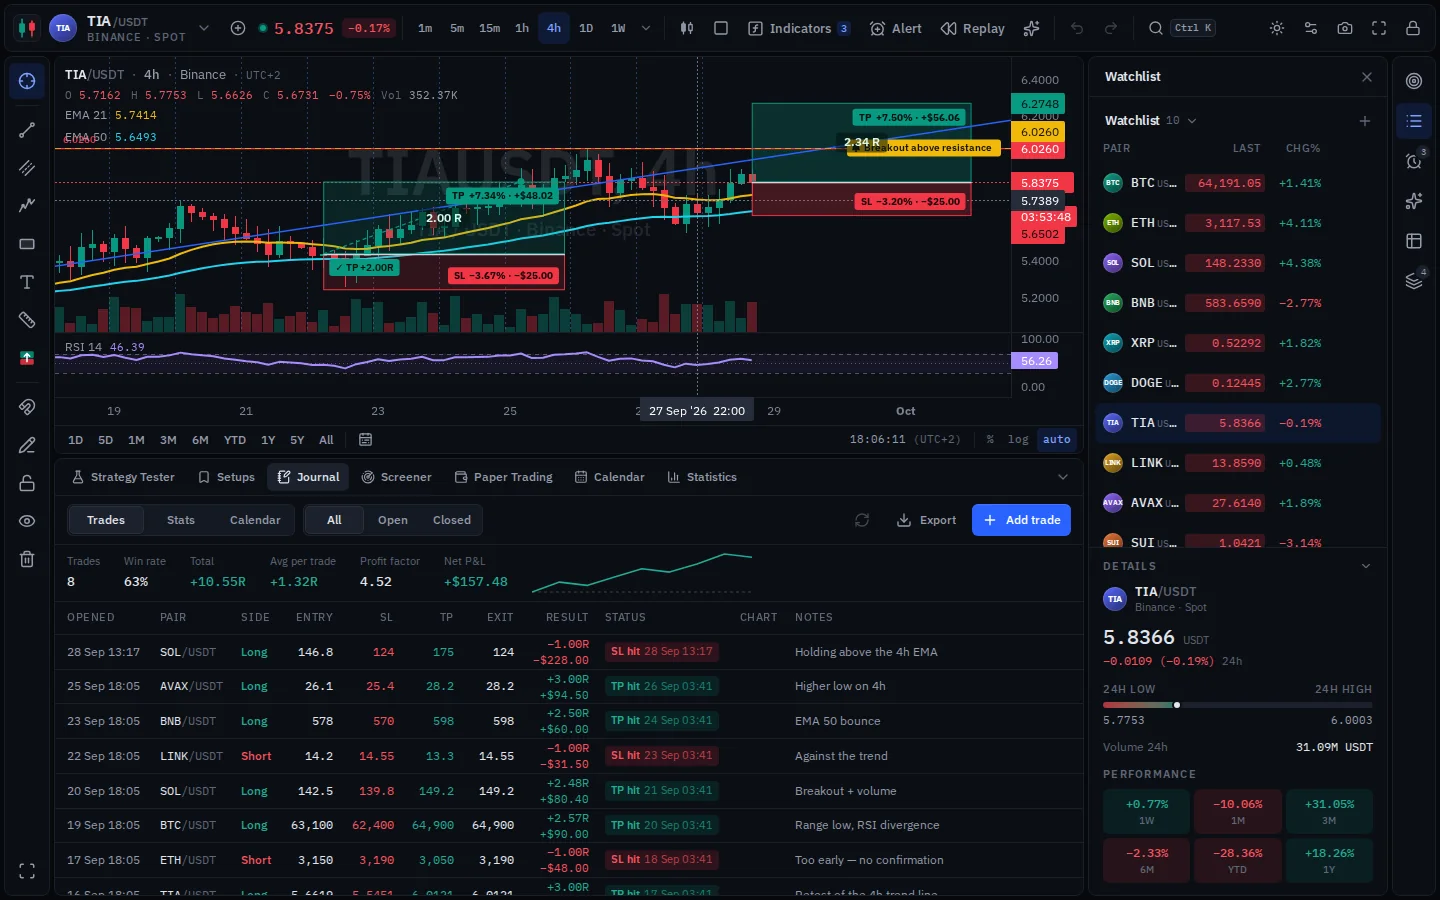1440x900 pixels.
Task: Start bar Replay mode
Action: [973, 28]
